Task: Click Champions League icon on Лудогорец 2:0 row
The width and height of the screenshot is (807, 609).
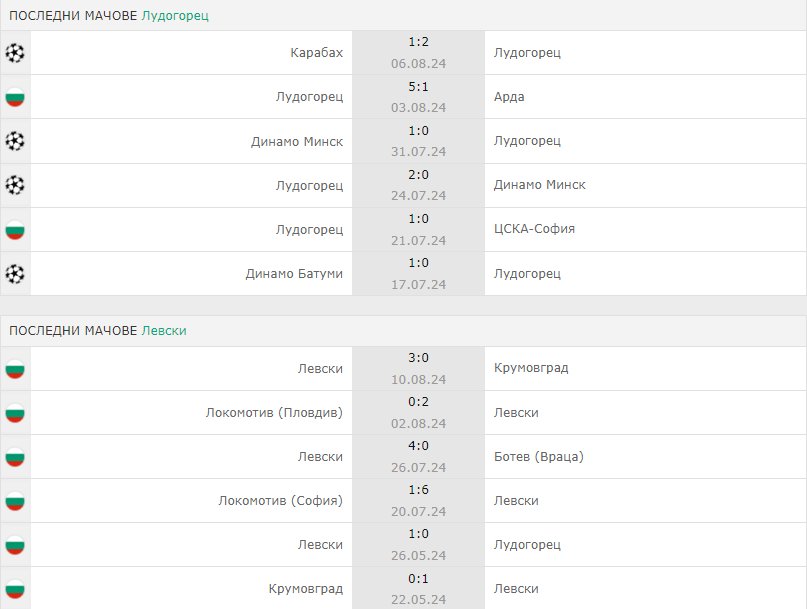Action: pos(15,185)
